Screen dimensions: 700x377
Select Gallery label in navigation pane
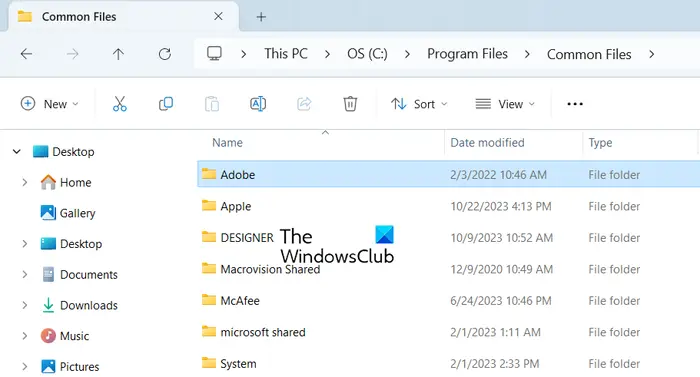click(x=78, y=213)
